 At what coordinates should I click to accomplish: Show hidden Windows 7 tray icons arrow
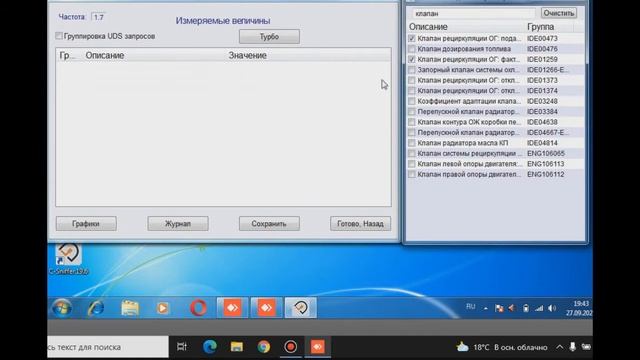(x=485, y=309)
